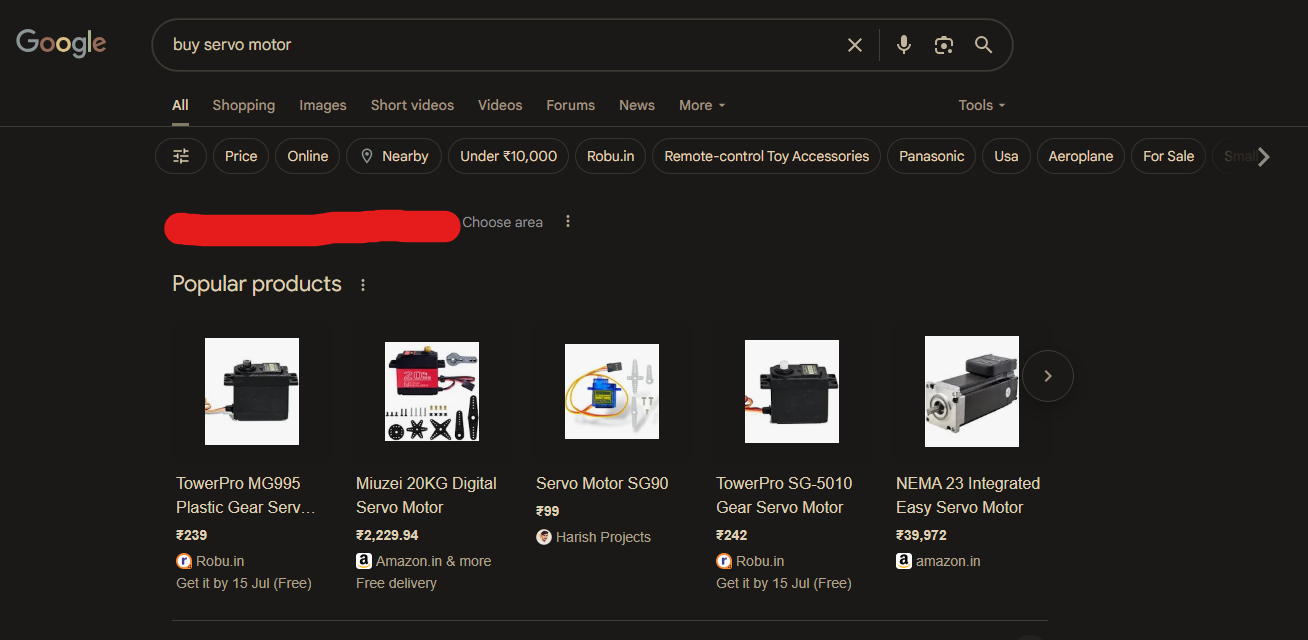The image size is (1308, 640).
Task: Open TowerPro MG995 product image
Action: pyautogui.click(x=252, y=391)
